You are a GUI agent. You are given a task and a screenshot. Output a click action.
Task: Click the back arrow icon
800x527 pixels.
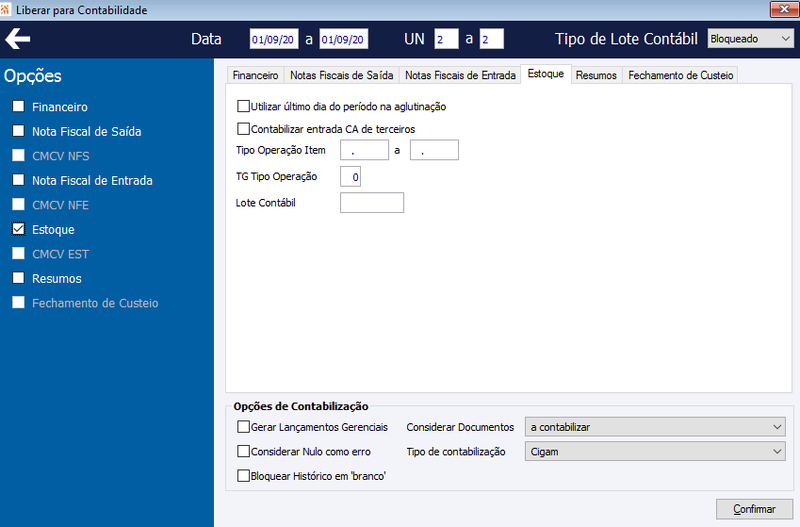pyautogui.click(x=18, y=39)
